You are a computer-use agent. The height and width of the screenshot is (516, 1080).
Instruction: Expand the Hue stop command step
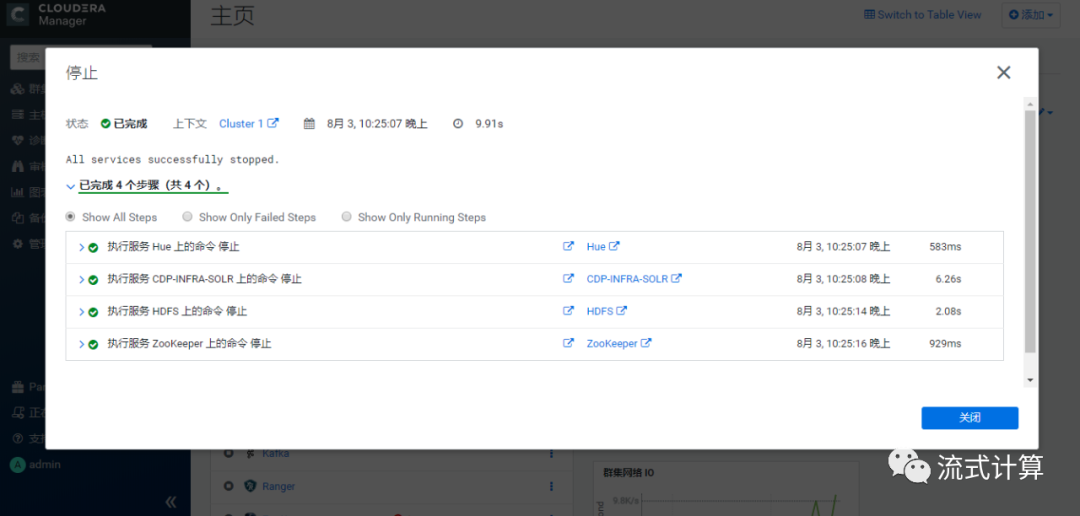click(81, 247)
